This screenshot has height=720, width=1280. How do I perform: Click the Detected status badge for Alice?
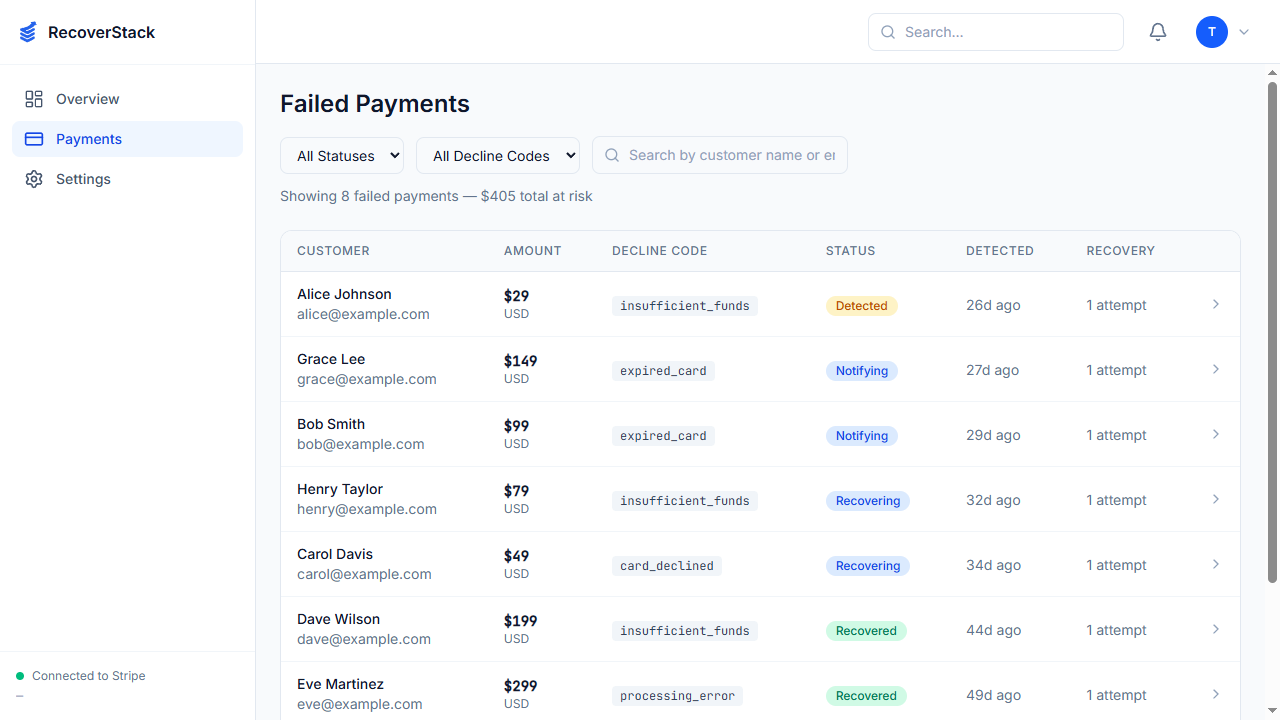(x=861, y=306)
